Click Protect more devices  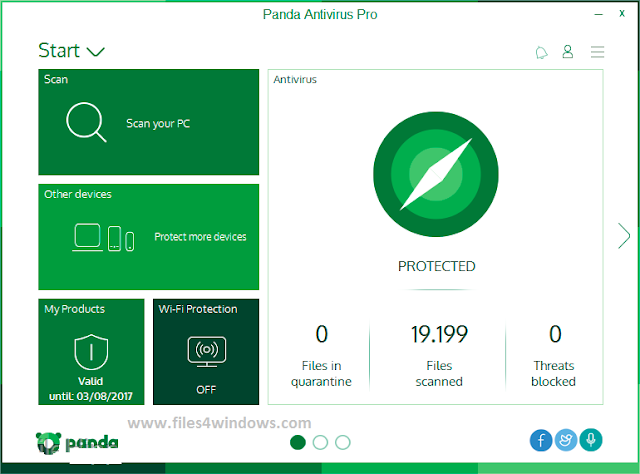click(x=200, y=237)
